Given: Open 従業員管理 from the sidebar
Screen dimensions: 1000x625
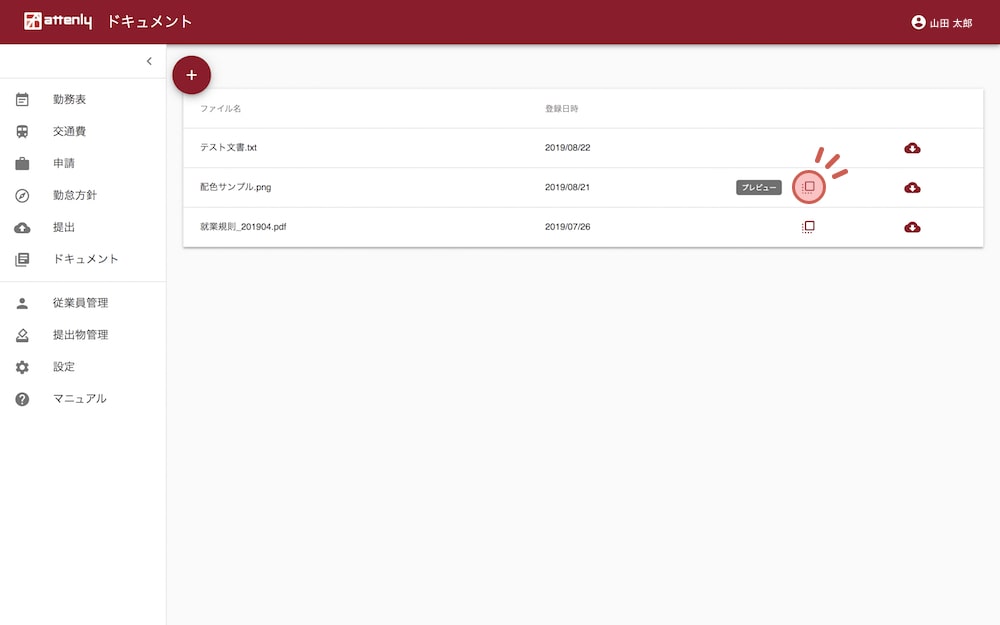Looking at the screenshot, I should [80, 303].
